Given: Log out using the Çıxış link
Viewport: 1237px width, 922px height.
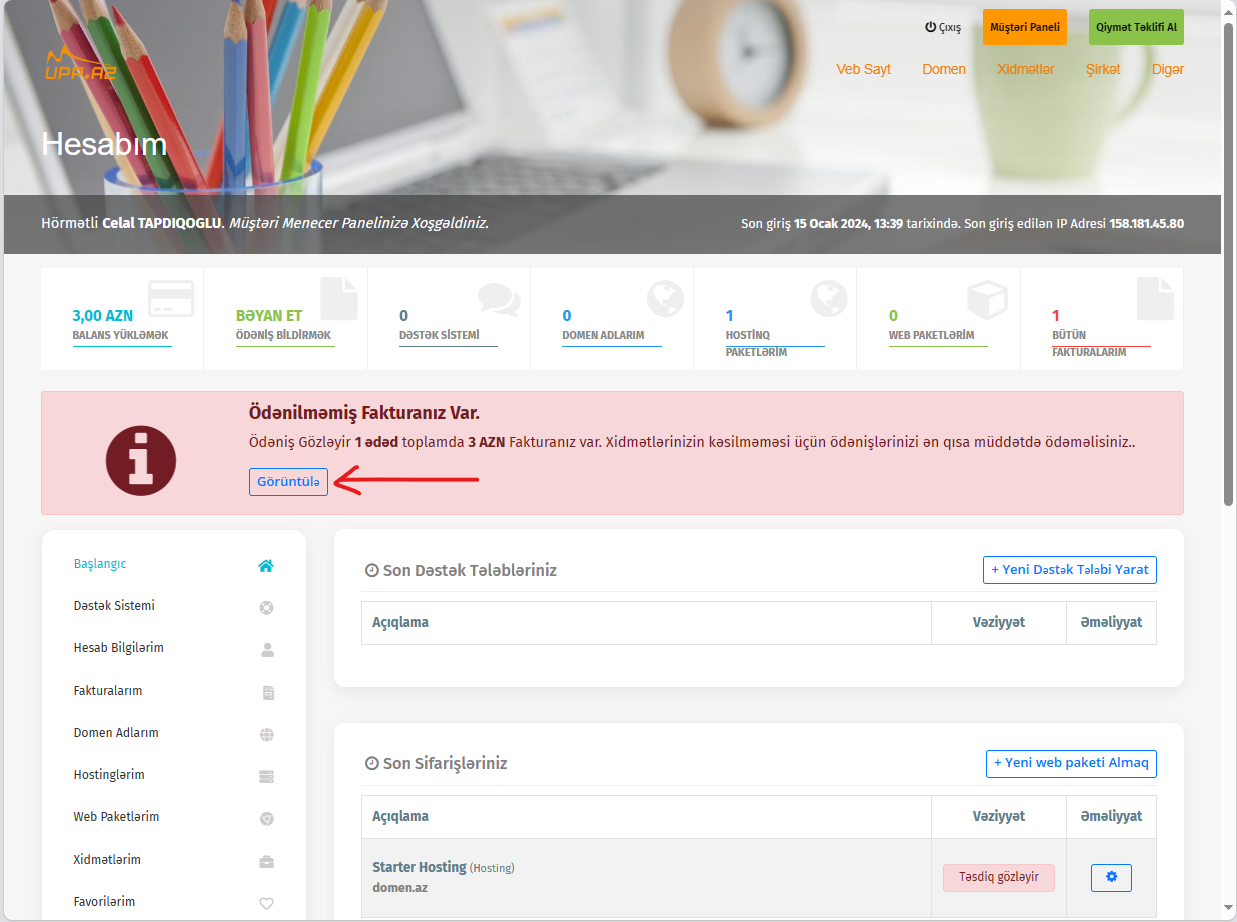Looking at the screenshot, I should (x=943, y=28).
